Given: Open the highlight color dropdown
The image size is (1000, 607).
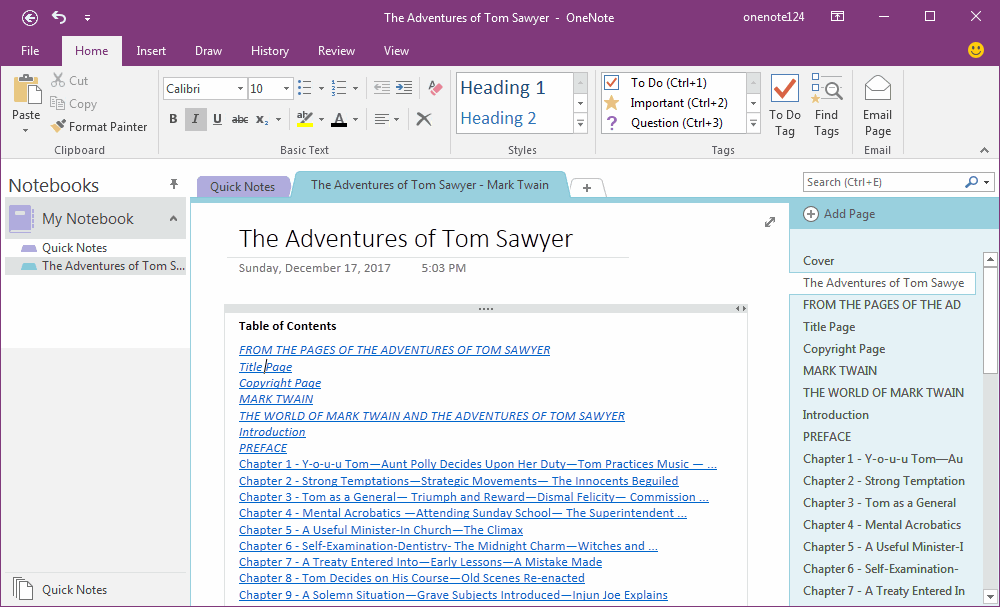Looking at the screenshot, I should point(321,120).
